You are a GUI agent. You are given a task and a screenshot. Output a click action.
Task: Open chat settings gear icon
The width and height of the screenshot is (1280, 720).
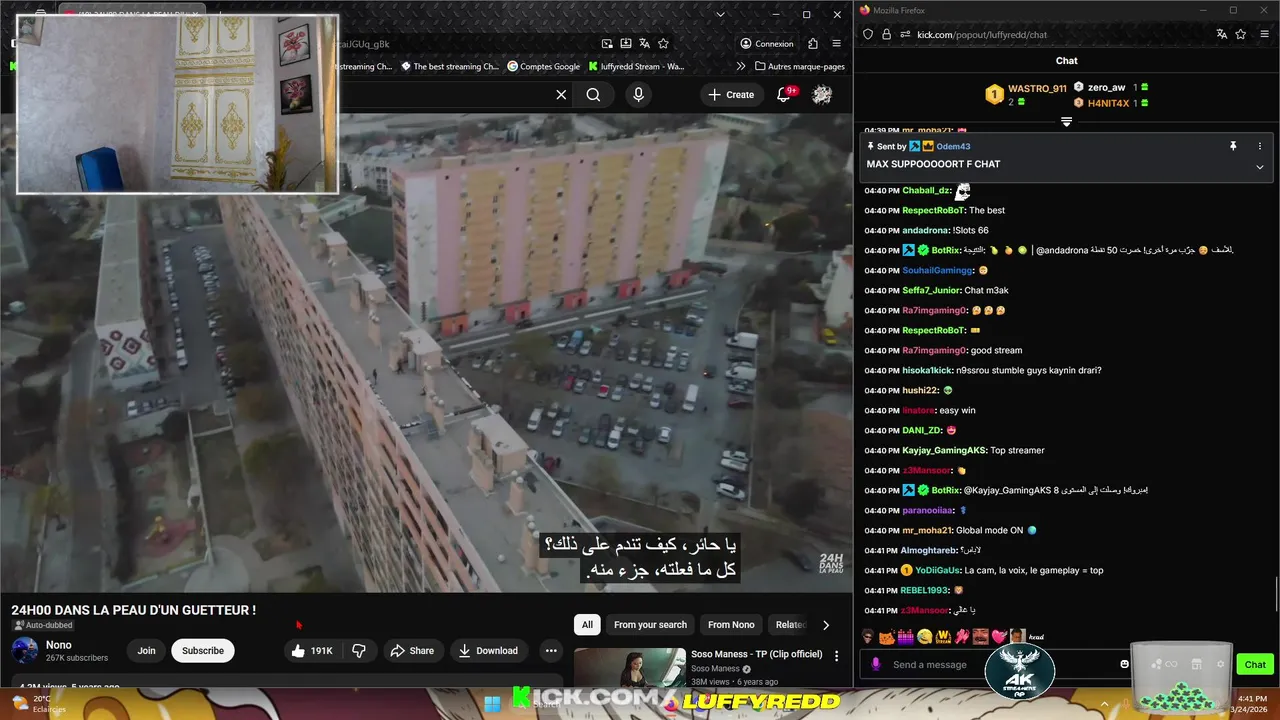coord(1220,664)
